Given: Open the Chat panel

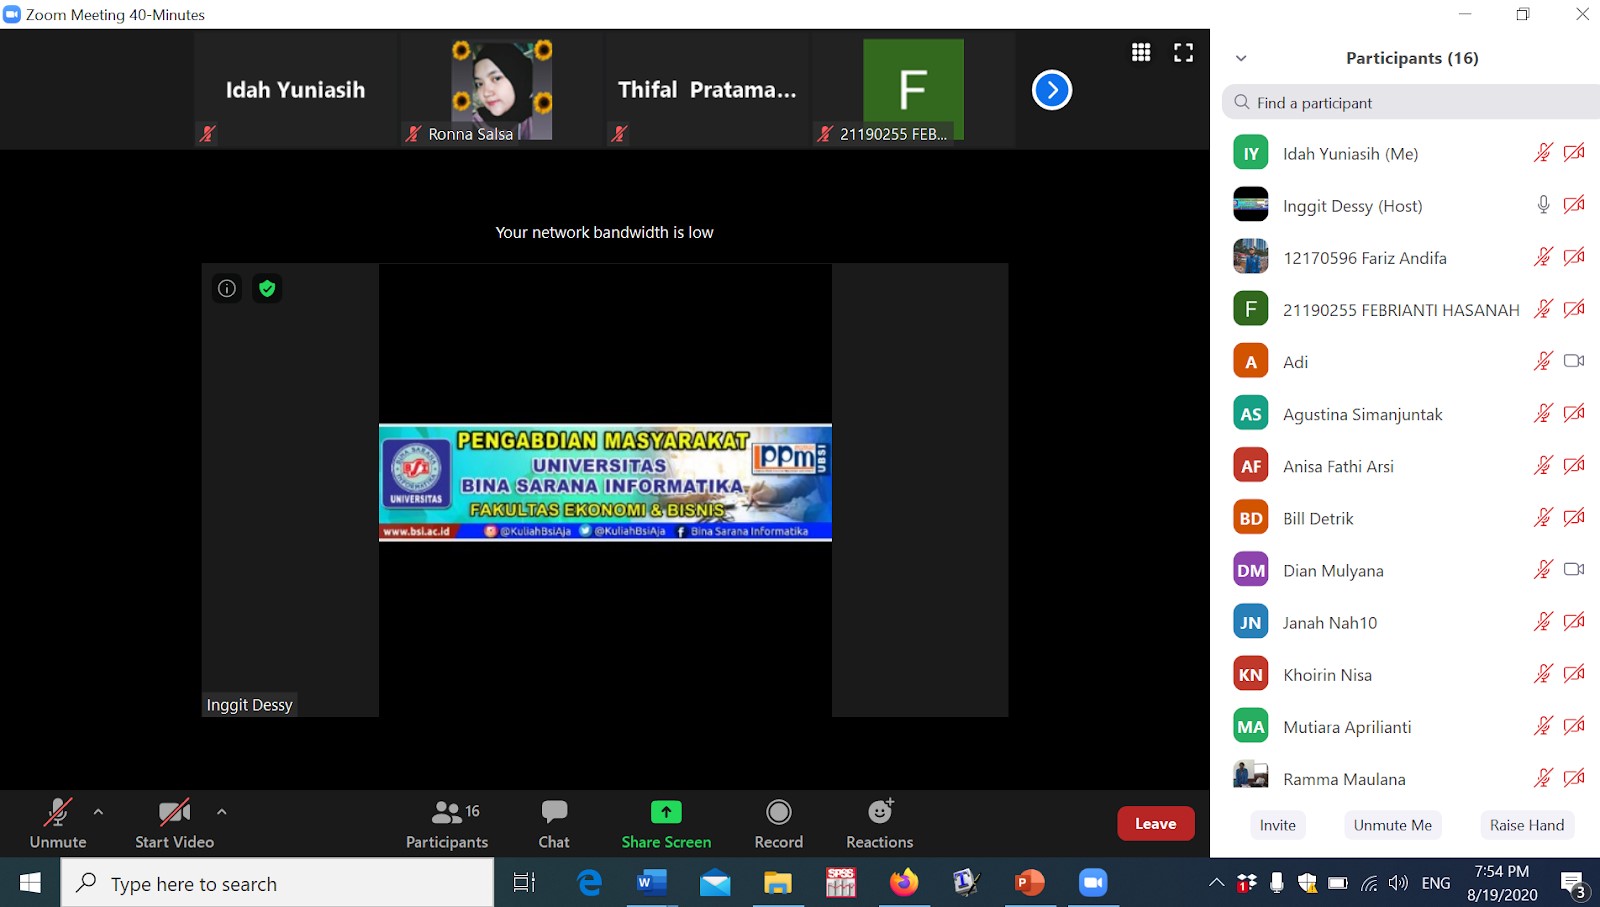Looking at the screenshot, I should click(554, 823).
